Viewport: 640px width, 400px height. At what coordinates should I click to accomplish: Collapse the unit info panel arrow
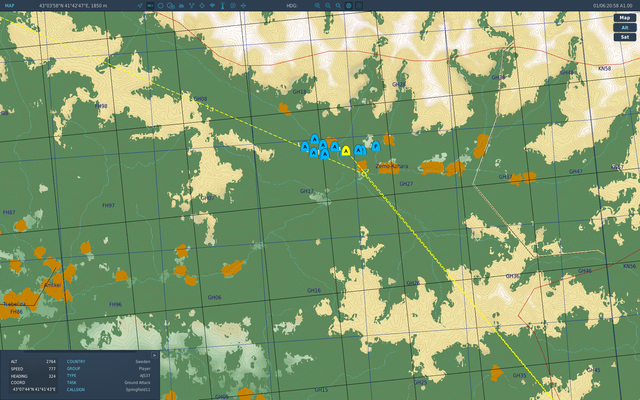(x=154, y=356)
